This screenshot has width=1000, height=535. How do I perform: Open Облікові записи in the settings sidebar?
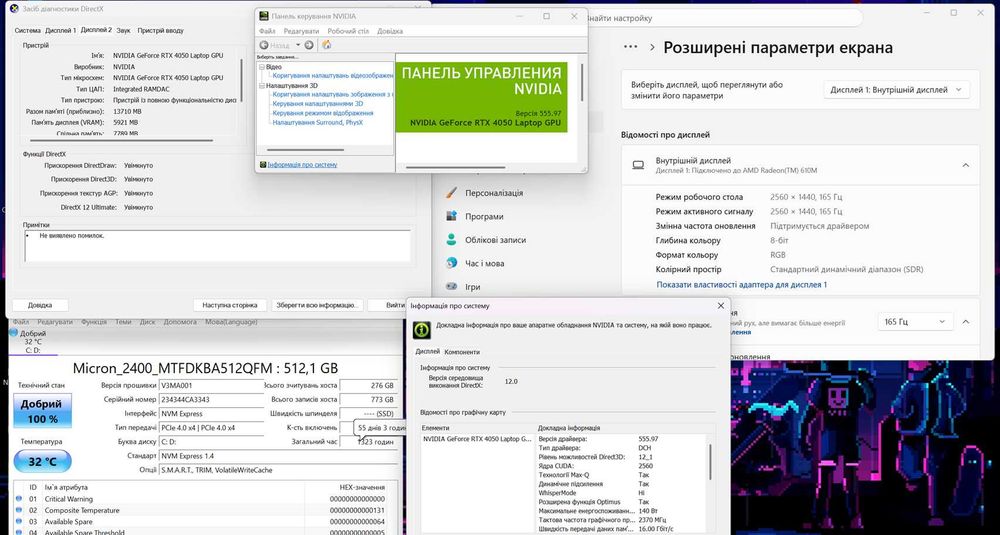(x=487, y=240)
